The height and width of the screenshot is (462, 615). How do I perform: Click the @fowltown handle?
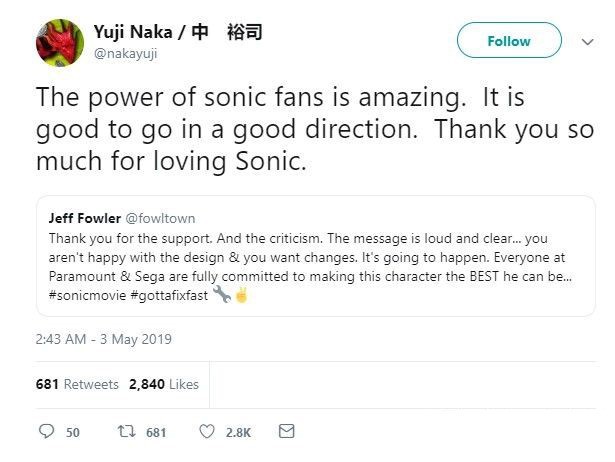click(160, 218)
